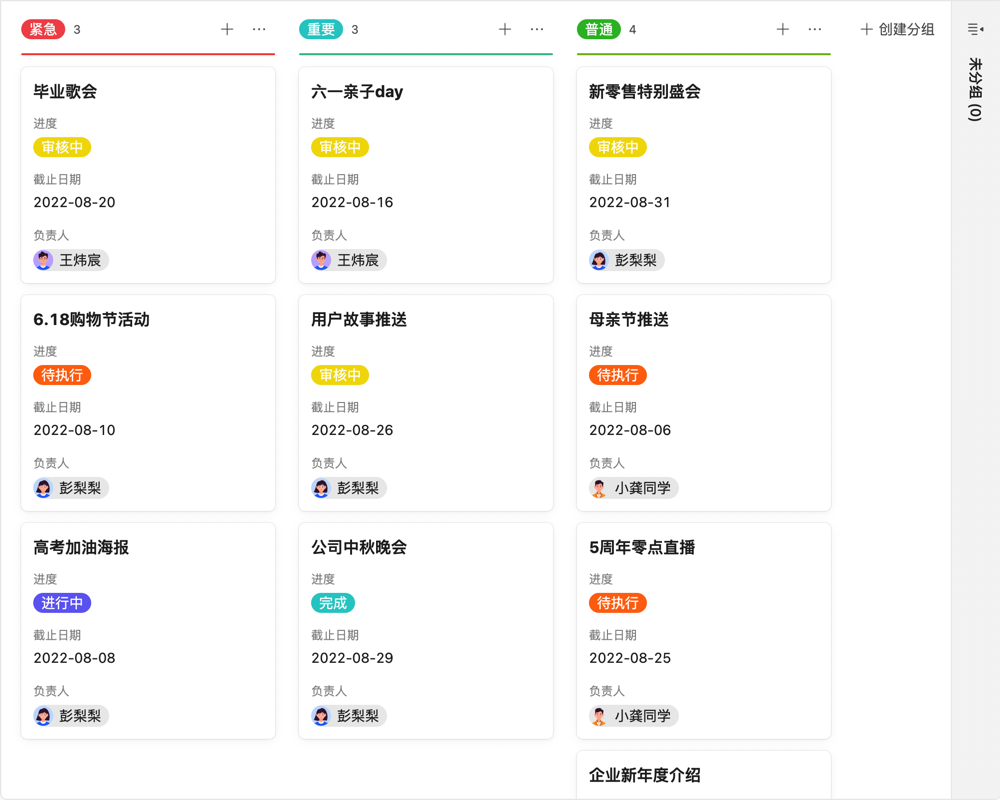Click 彭梨梨's avatar on the 6.18购物节活动 card
The height and width of the screenshot is (800, 1000).
click(x=43, y=488)
